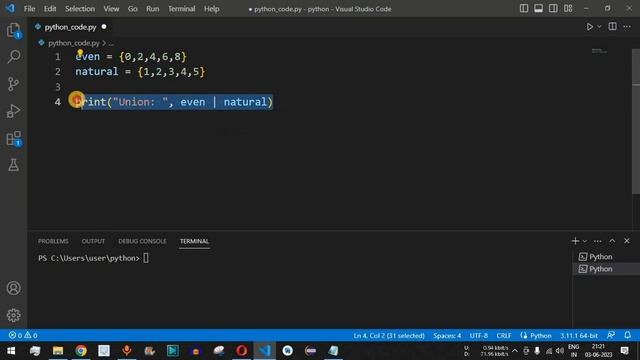
Task: Toggle the secondary side bar layout
Action: tap(553, 9)
